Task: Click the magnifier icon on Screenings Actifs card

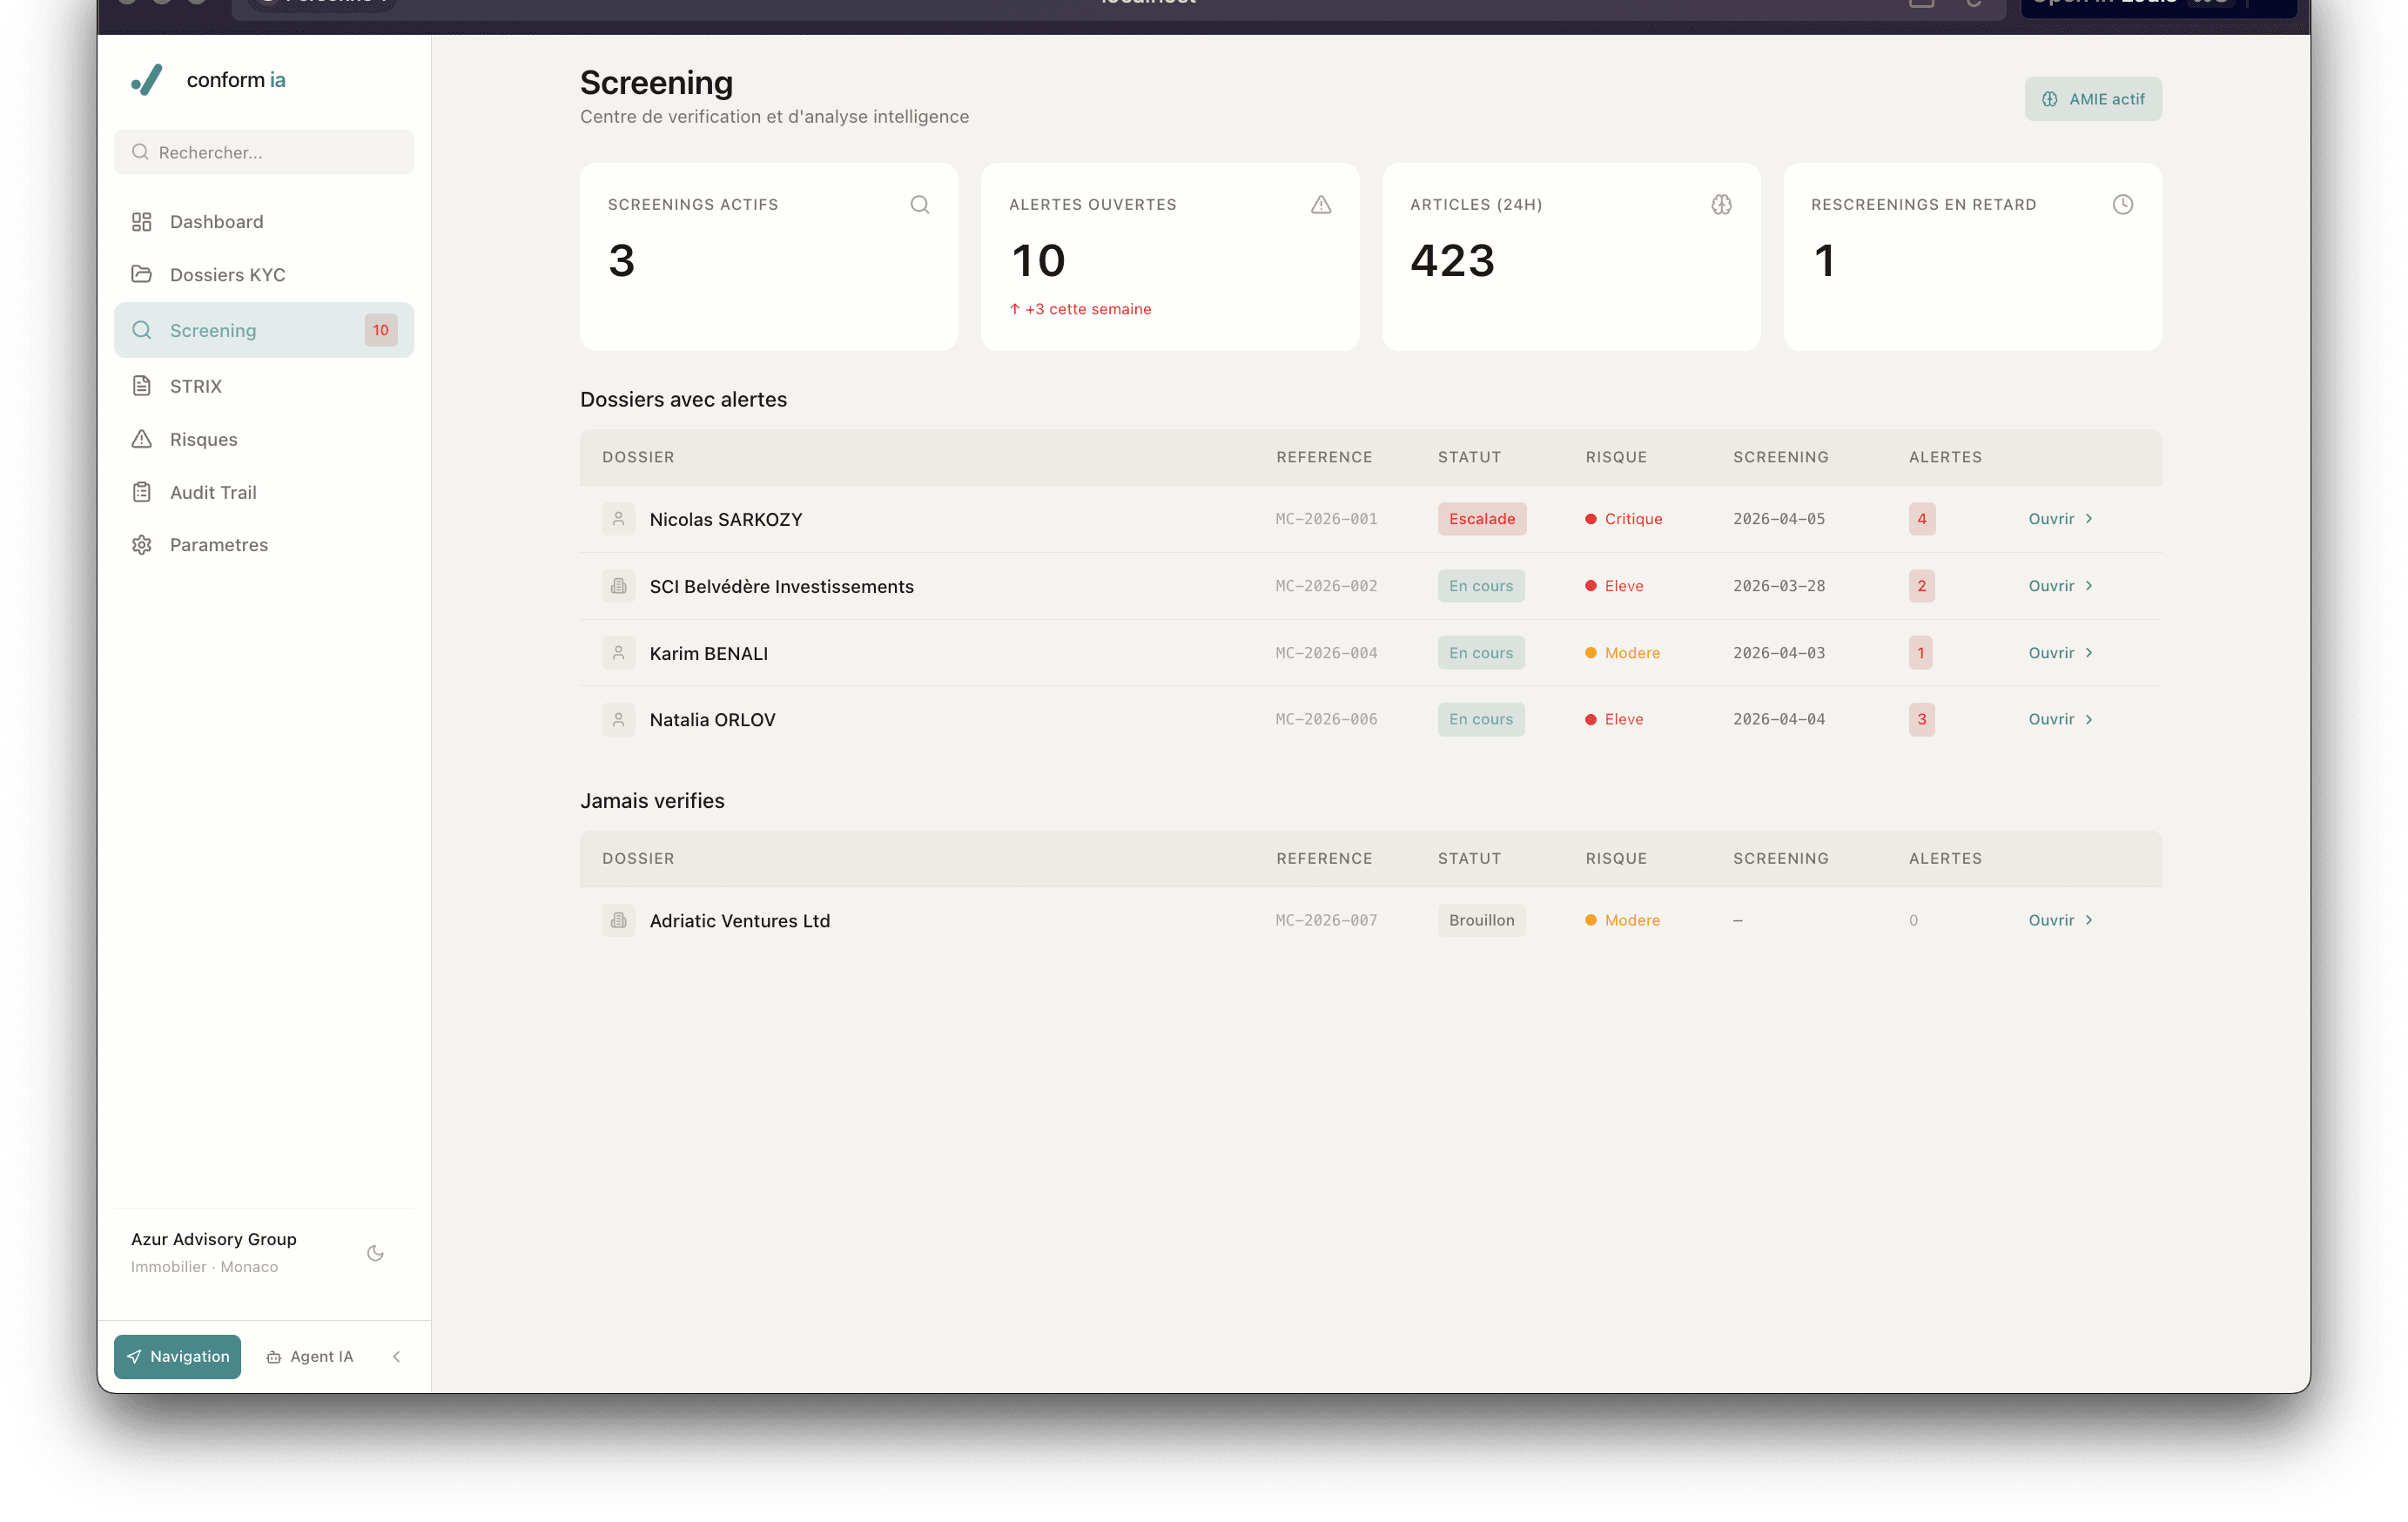Action: click(919, 205)
